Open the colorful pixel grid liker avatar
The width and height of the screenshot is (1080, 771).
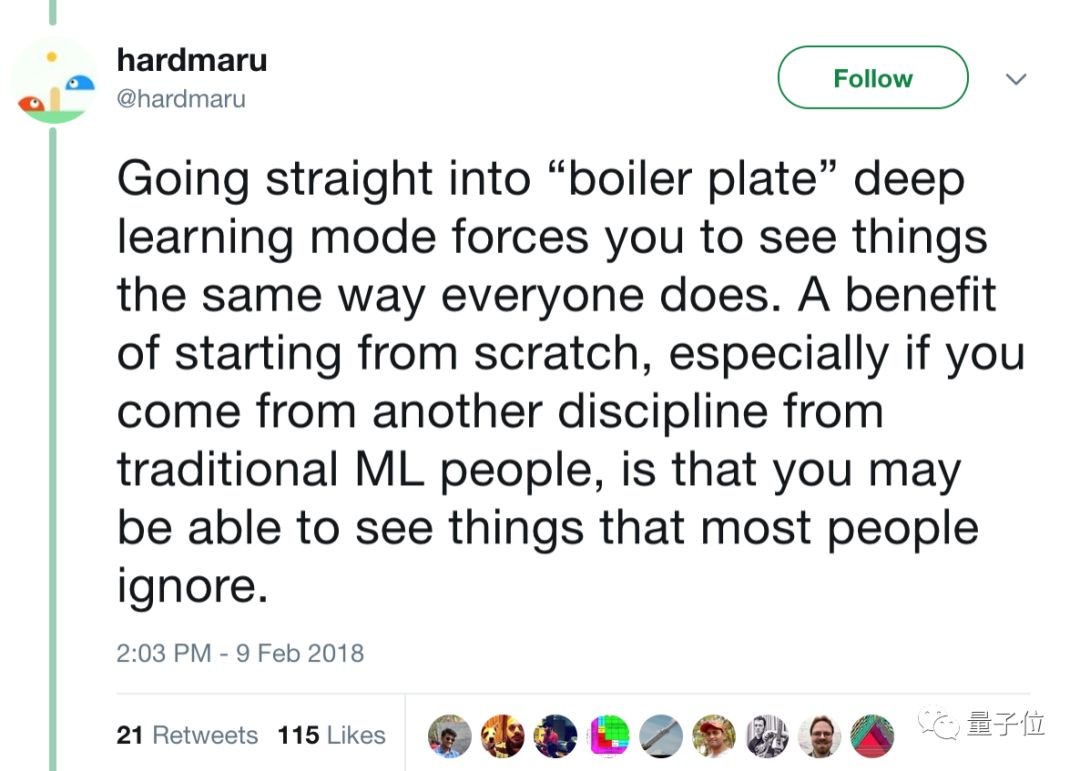tap(608, 736)
